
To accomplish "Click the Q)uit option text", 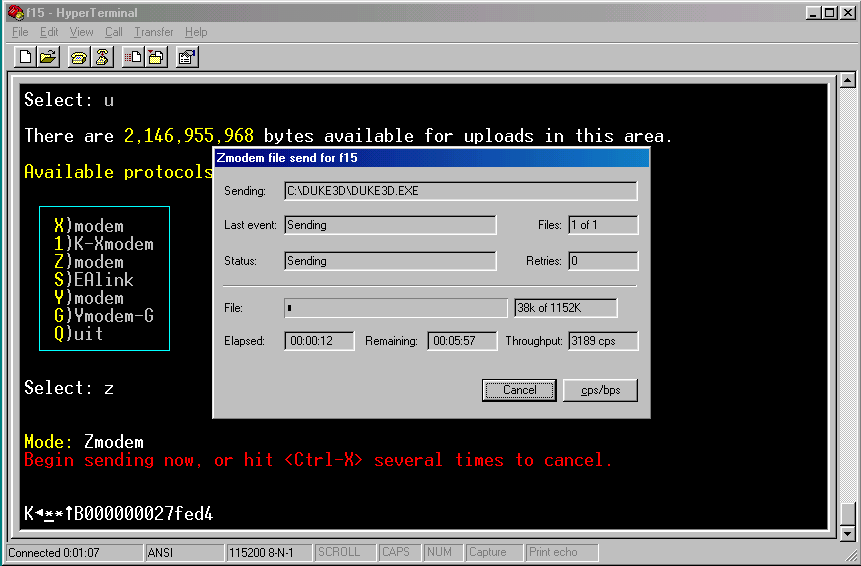I will click(x=79, y=334).
